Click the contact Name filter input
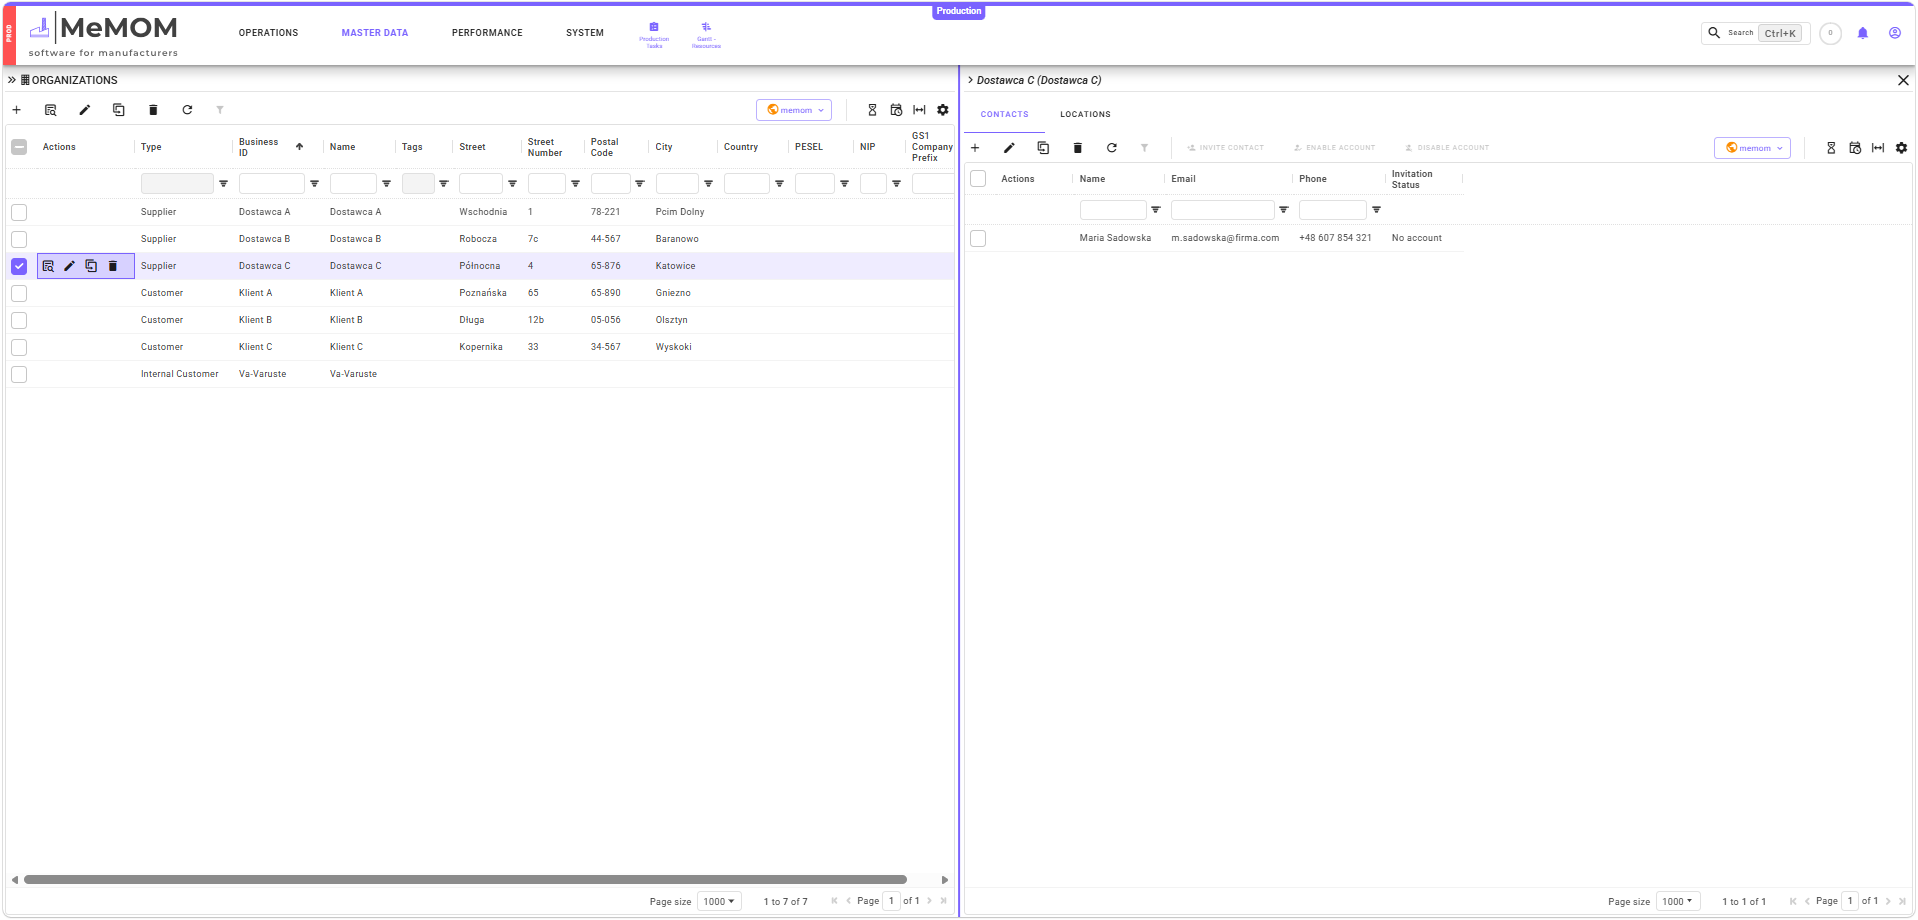Viewport: 1918px width, 920px height. (x=1113, y=210)
